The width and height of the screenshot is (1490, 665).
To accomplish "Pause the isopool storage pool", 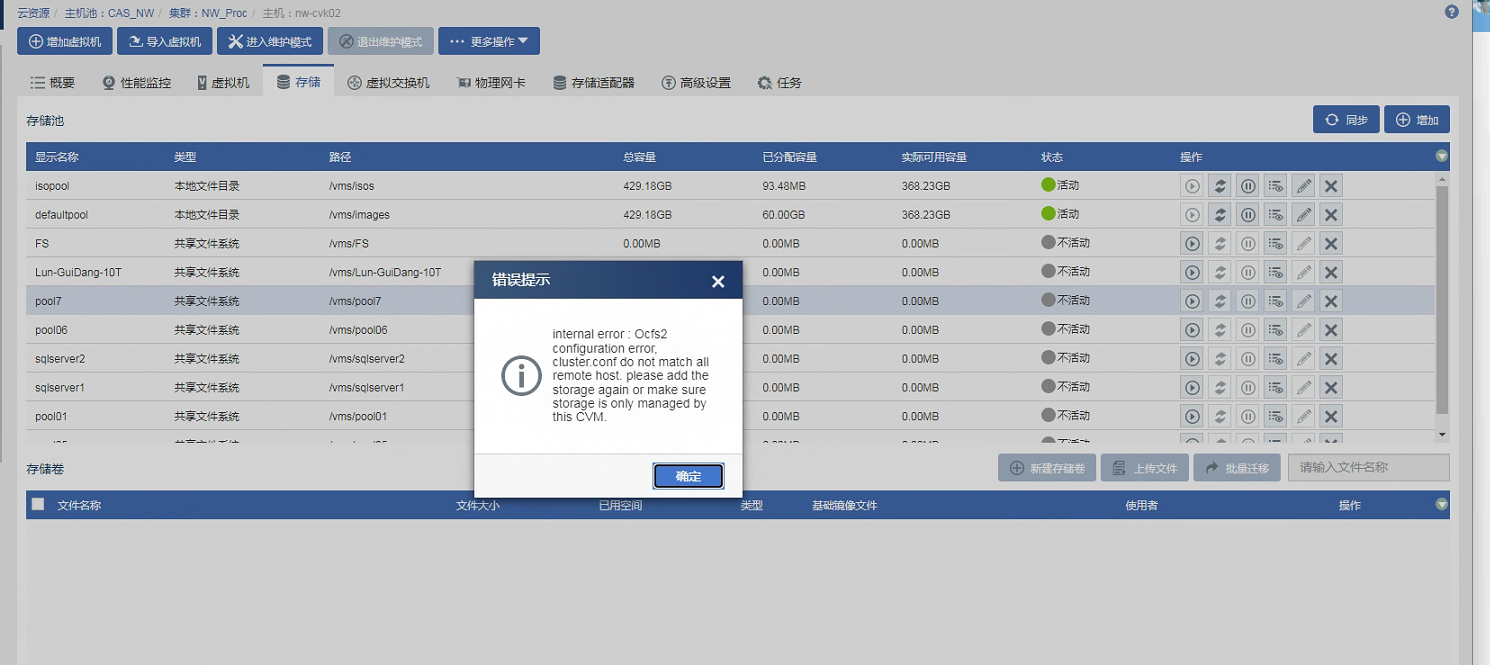I will (1248, 186).
